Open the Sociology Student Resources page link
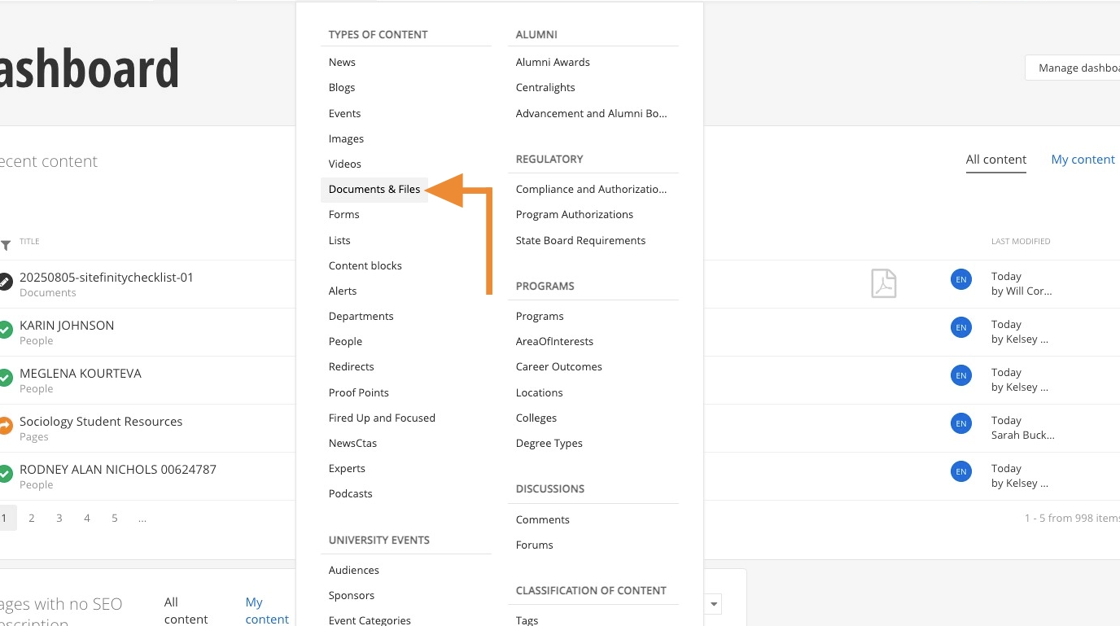This screenshot has height=626, width=1120. tap(101, 421)
